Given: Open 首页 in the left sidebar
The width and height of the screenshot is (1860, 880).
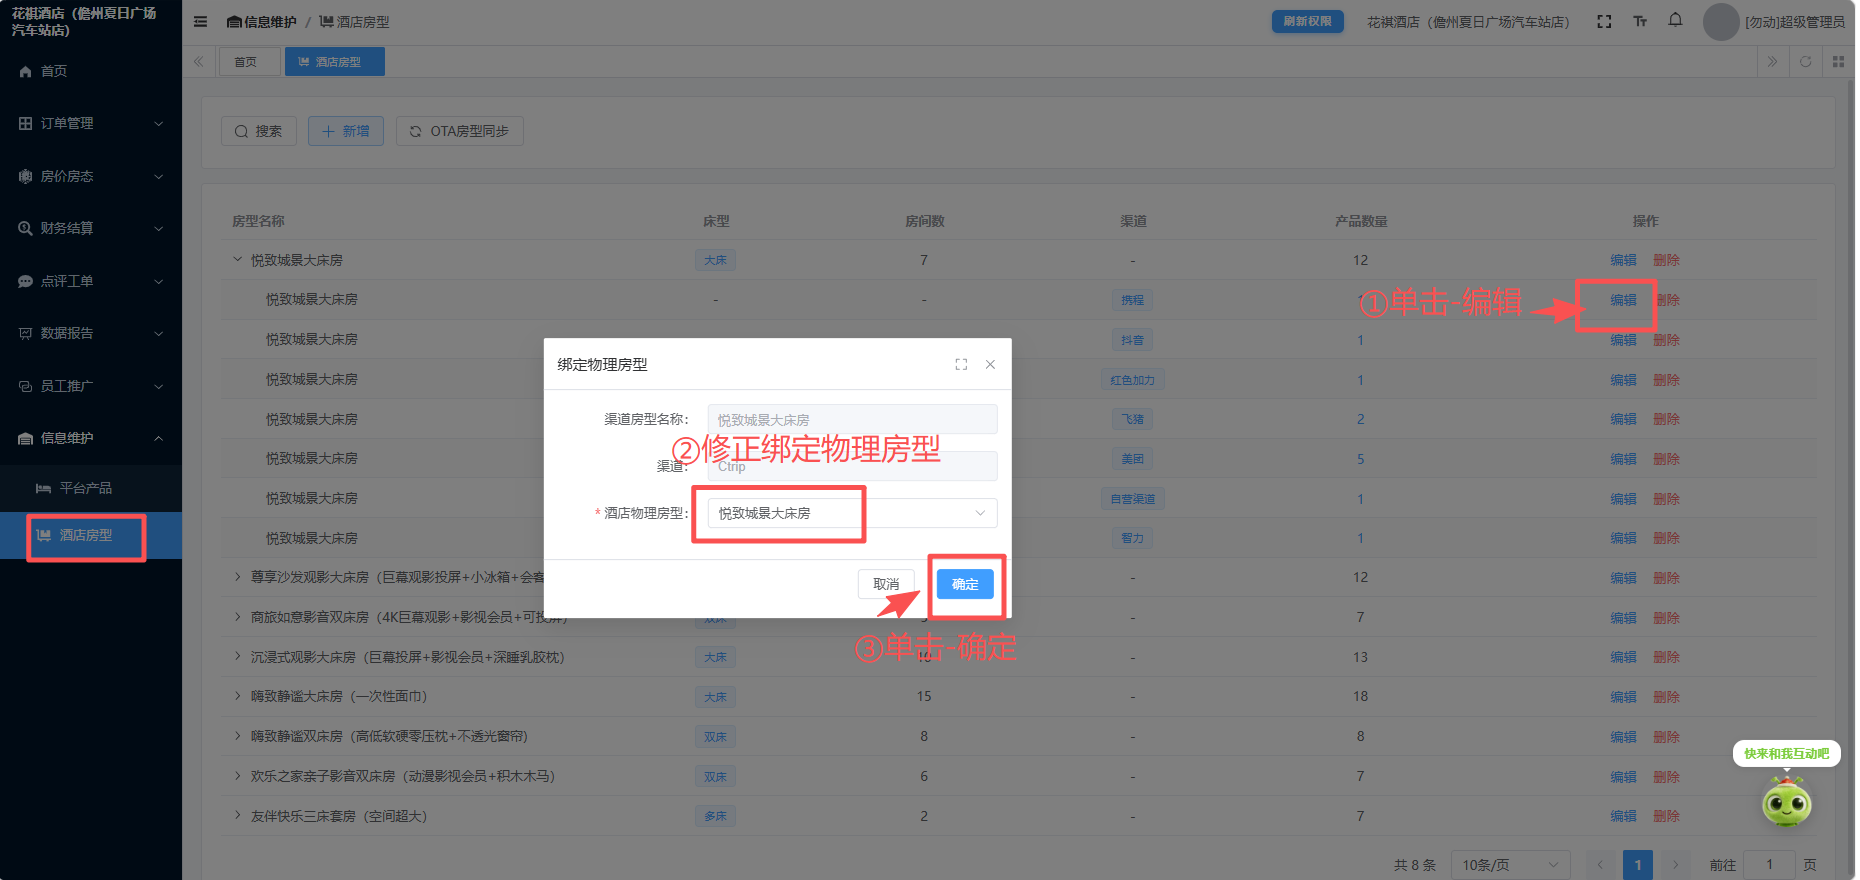Looking at the screenshot, I should tap(91, 71).
